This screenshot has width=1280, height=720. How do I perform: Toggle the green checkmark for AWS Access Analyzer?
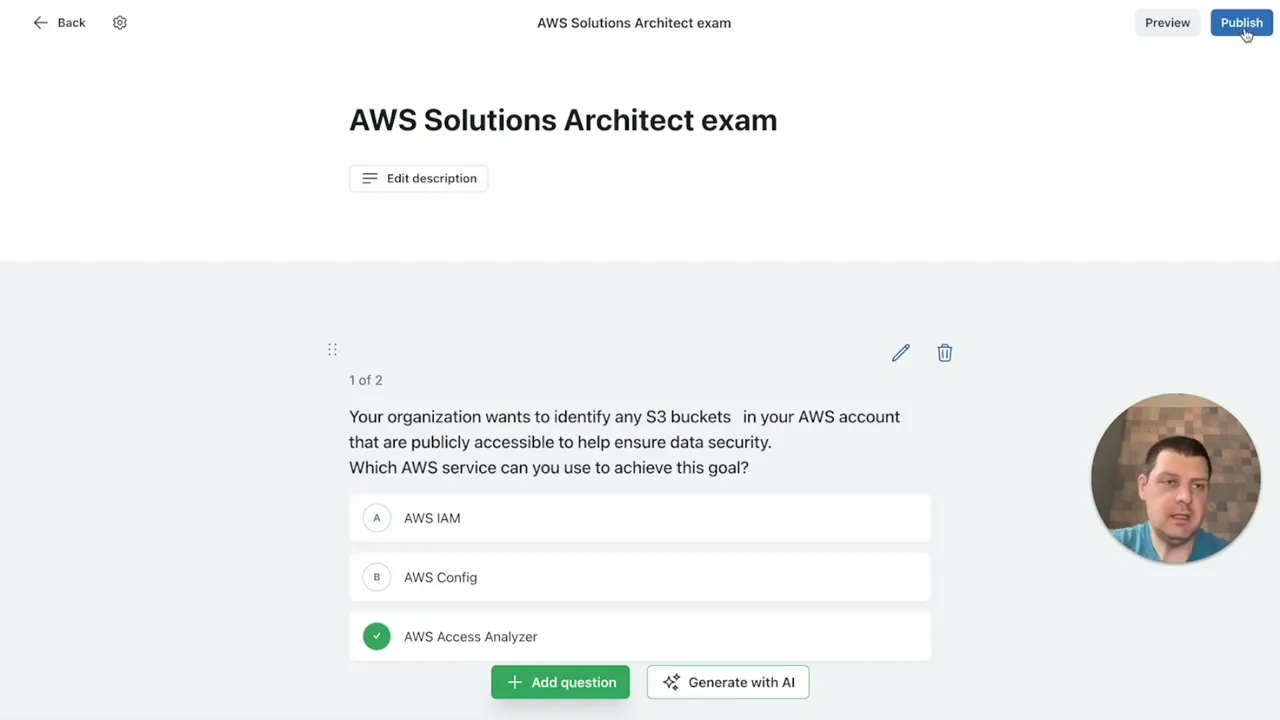(377, 636)
